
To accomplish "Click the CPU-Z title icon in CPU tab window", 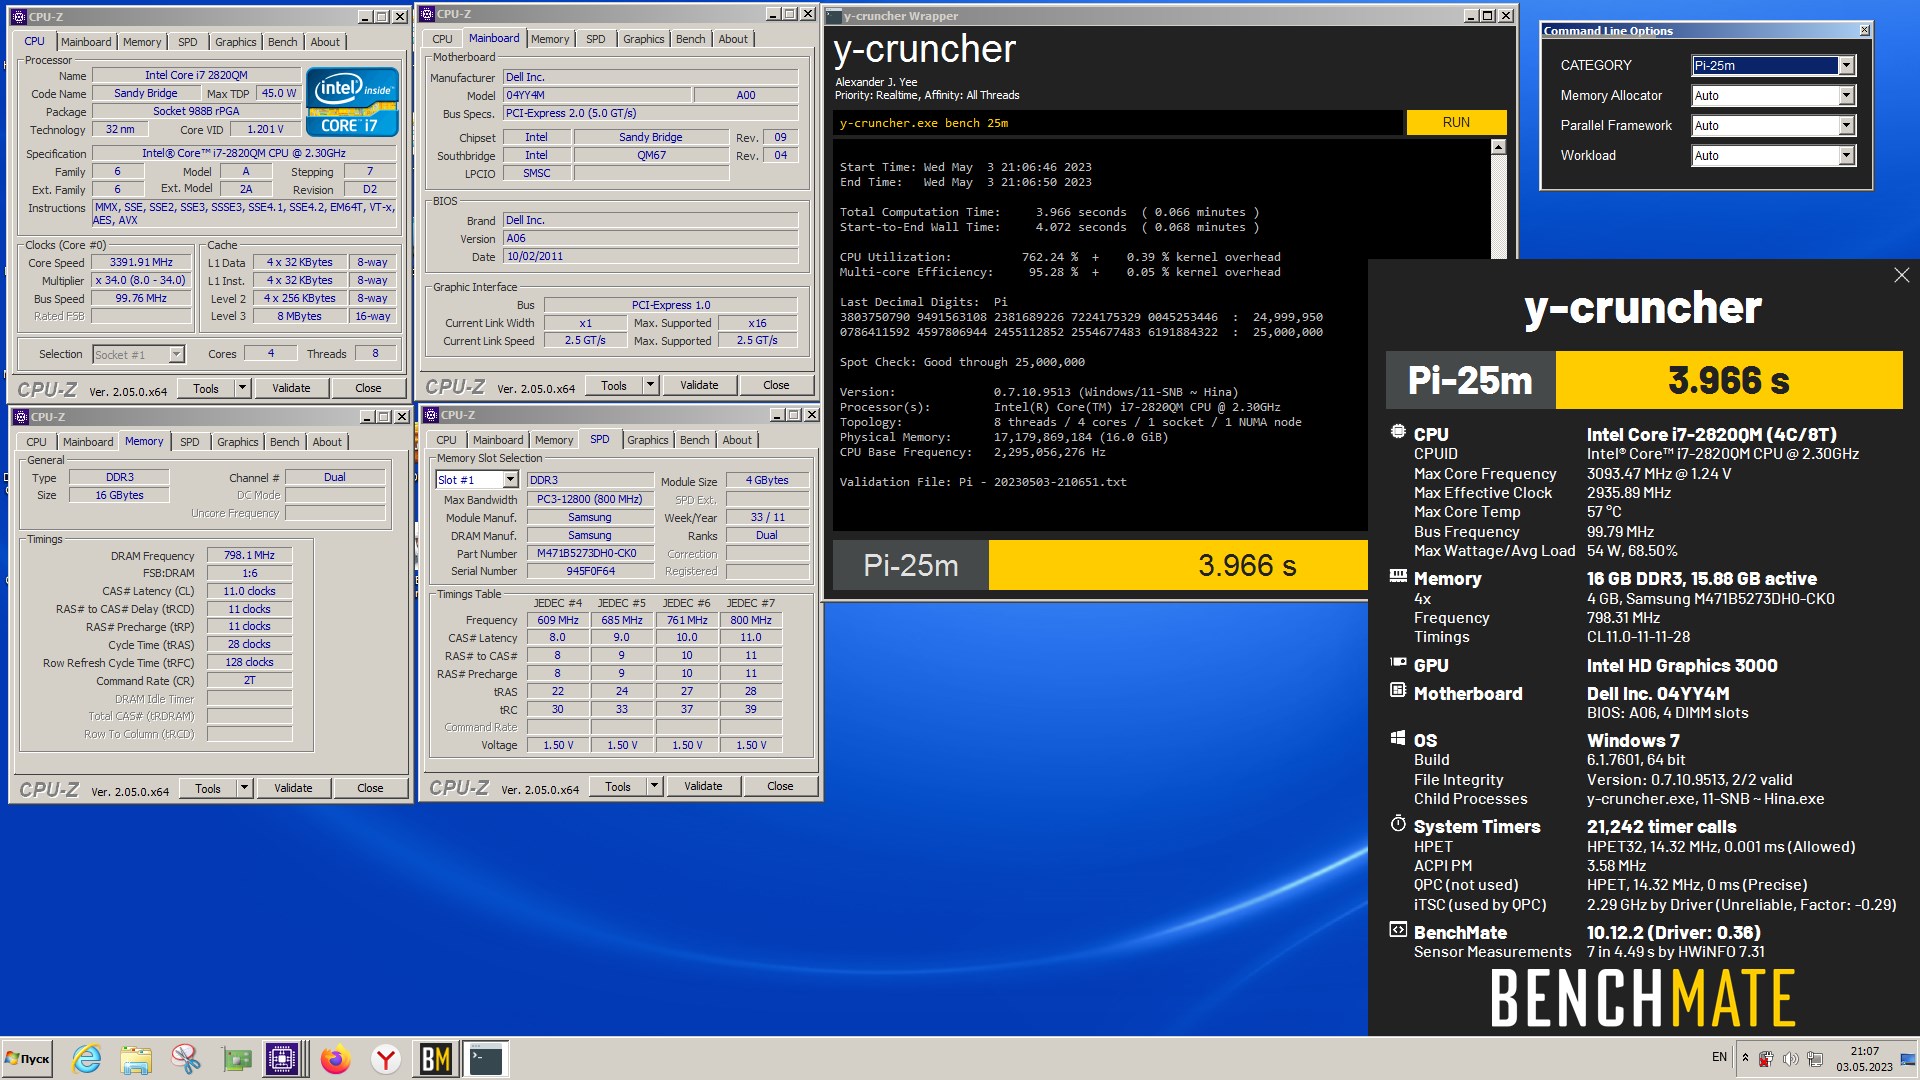I will [19, 17].
